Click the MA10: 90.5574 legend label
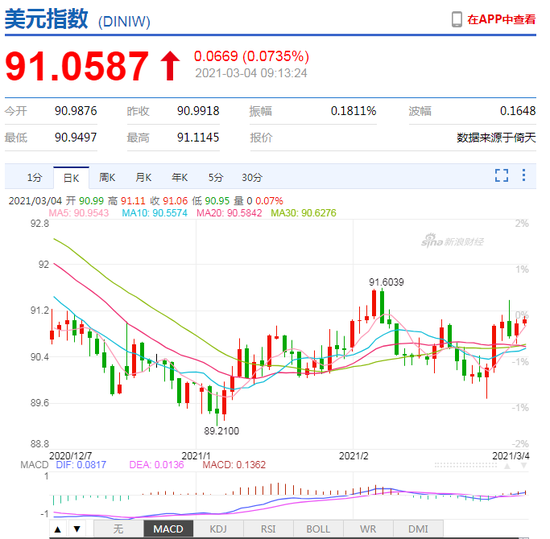The image size is (550, 539). [155, 213]
